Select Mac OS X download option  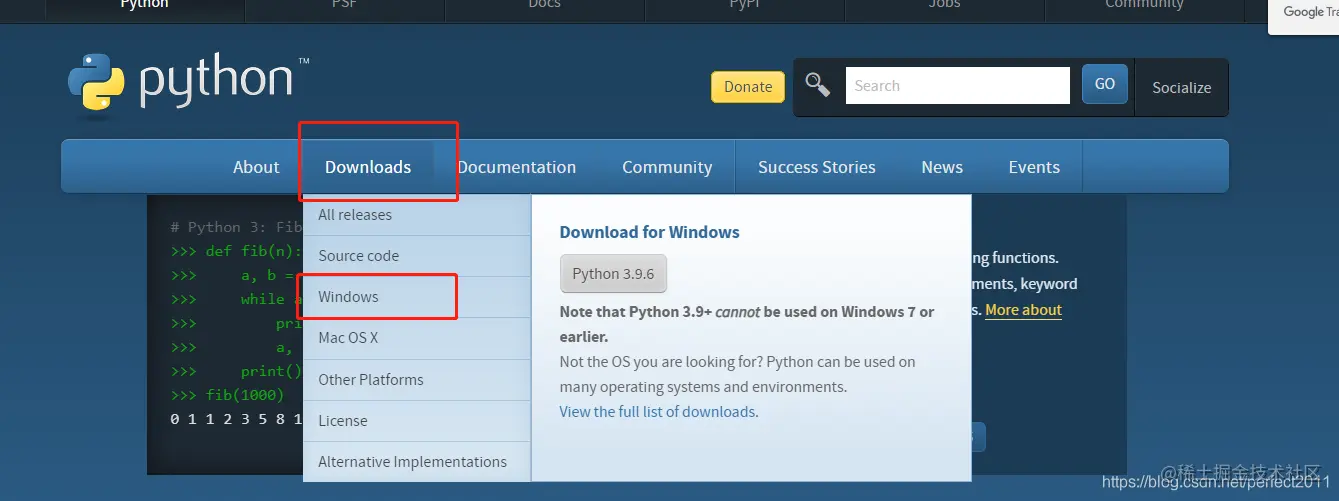click(348, 338)
